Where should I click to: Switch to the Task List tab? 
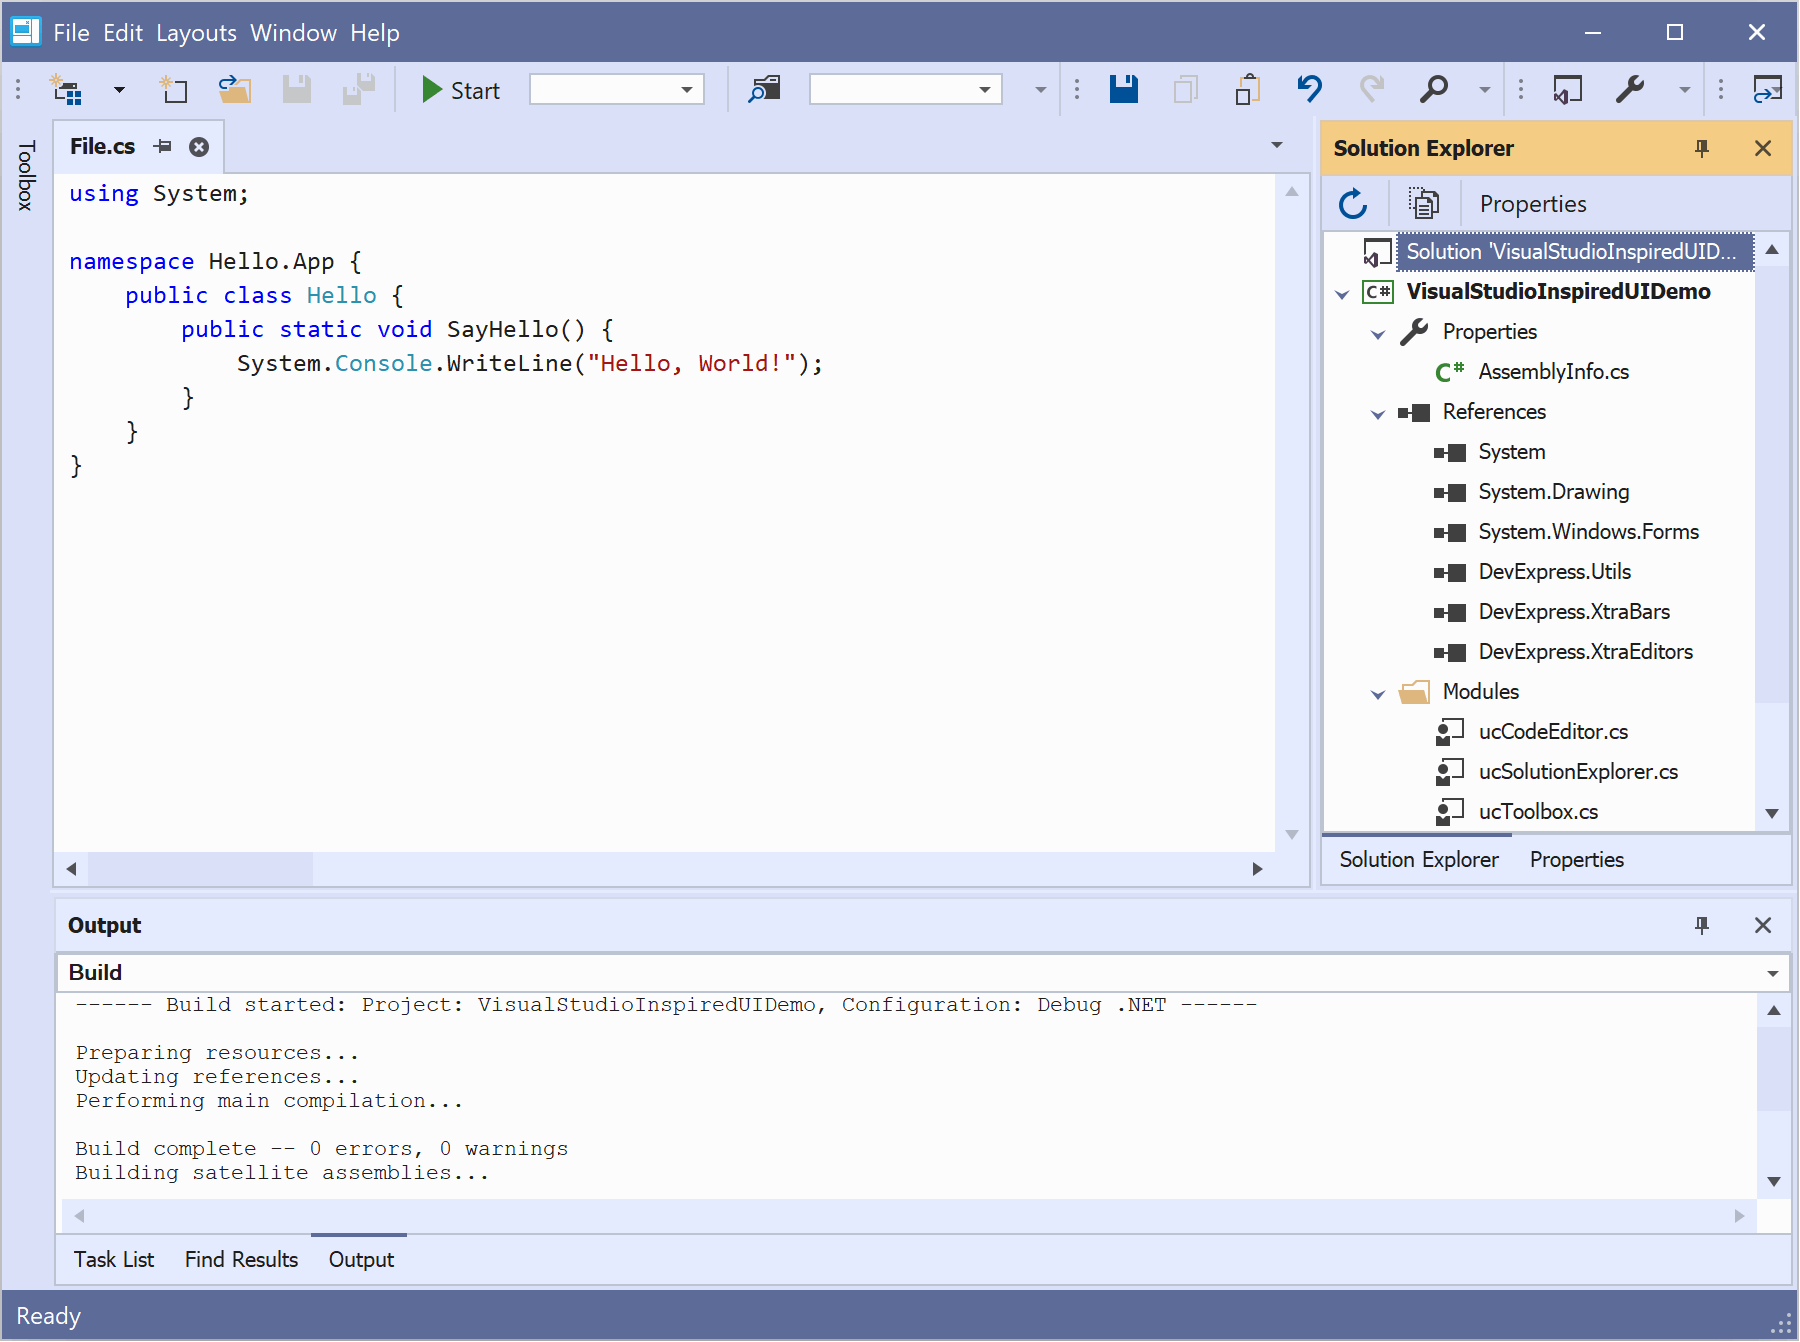tap(114, 1260)
